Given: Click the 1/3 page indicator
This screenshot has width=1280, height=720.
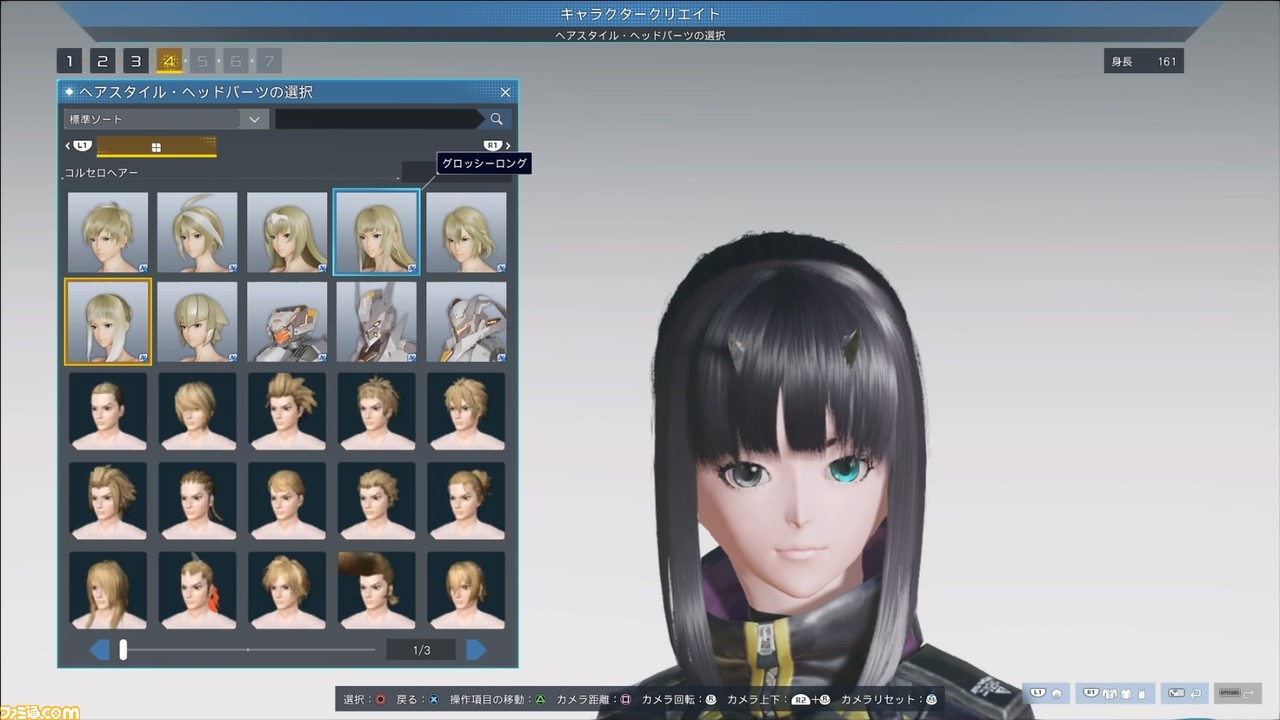Looking at the screenshot, I should [x=421, y=650].
